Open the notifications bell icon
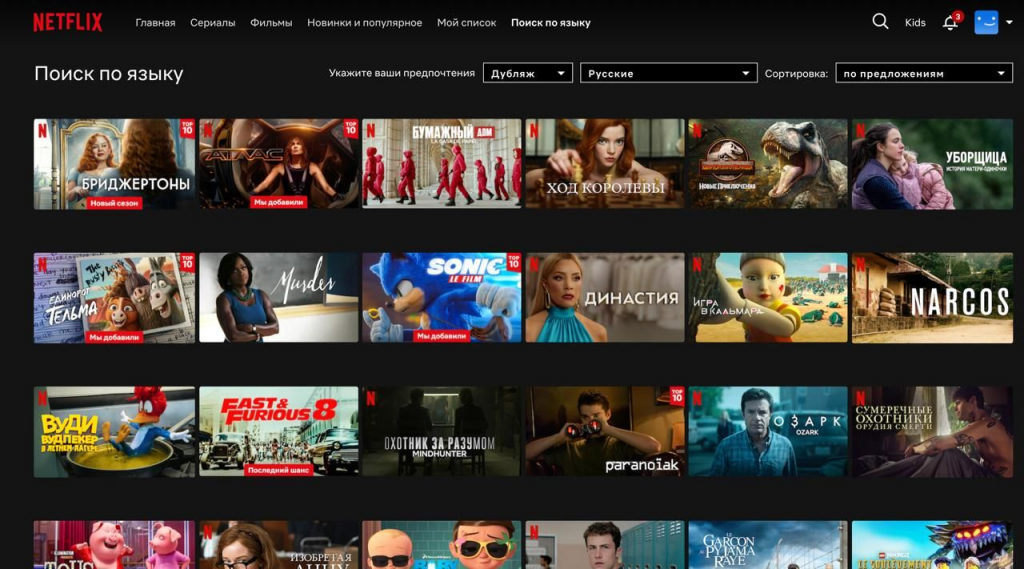1024x569 pixels. [x=950, y=22]
